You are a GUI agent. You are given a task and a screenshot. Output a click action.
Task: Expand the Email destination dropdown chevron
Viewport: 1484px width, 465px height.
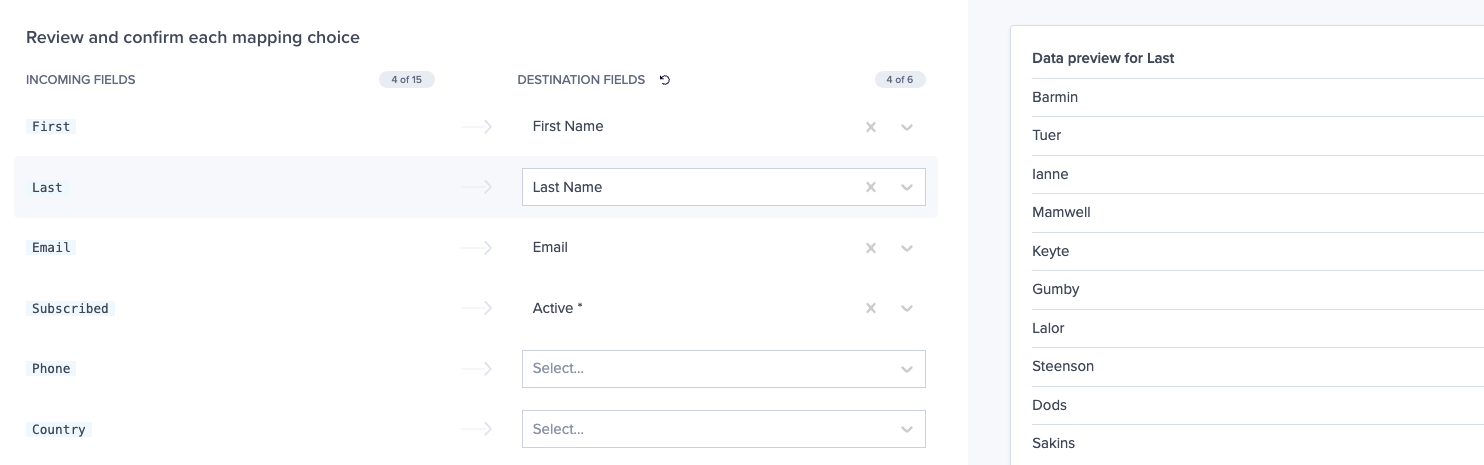(907, 248)
